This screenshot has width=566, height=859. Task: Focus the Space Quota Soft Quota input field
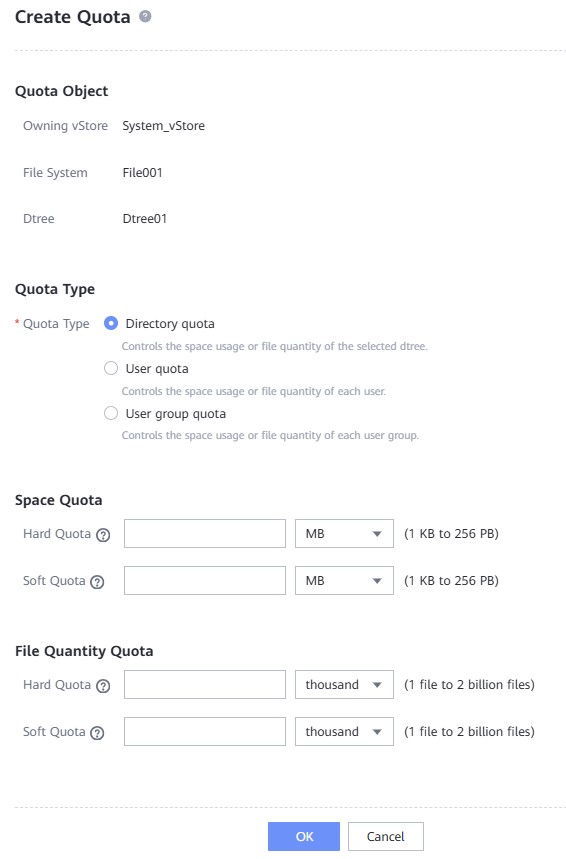pyautogui.click(x=205, y=581)
